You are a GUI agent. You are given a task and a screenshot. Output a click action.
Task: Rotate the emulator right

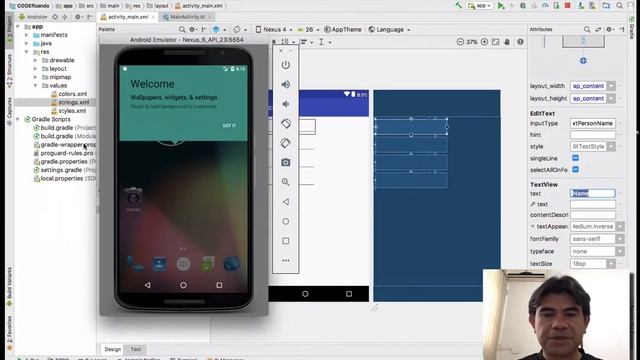pos(286,143)
